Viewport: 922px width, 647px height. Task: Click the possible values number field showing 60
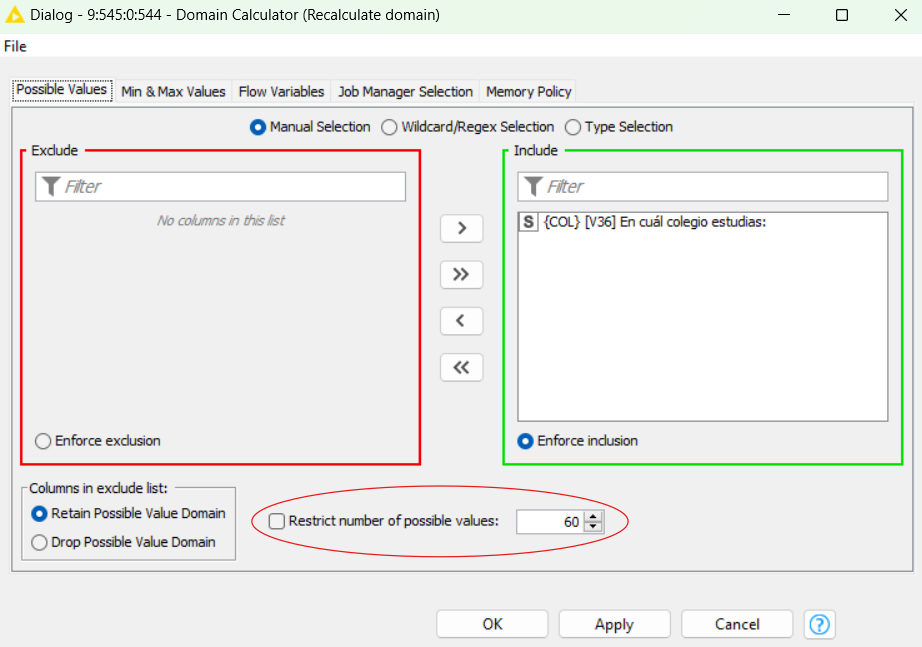(549, 522)
